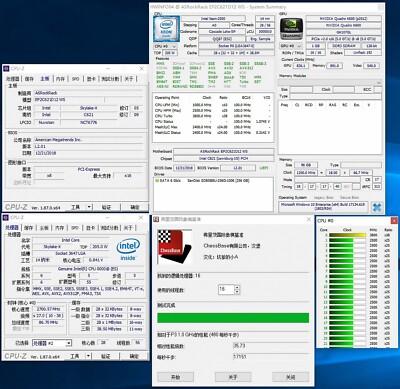400x389 pixels.
Task: Click the SATA 6 Gb/s SanDisk drive entry
Action: pyautogui.click(x=202, y=181)
